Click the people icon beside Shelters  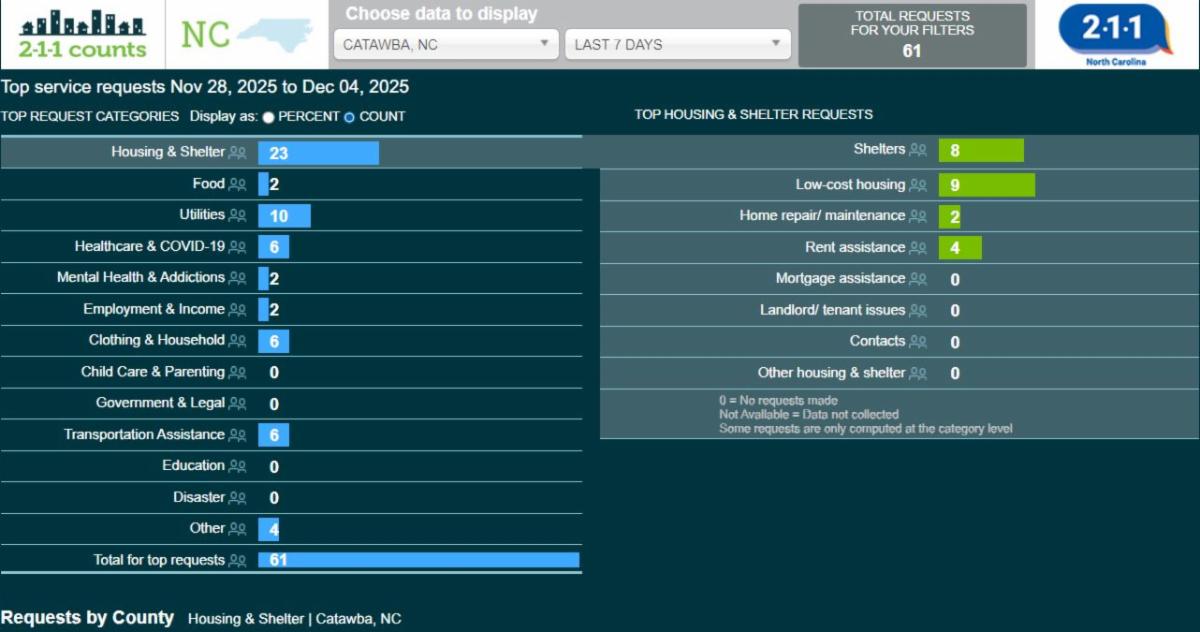[x=917, y=150]
